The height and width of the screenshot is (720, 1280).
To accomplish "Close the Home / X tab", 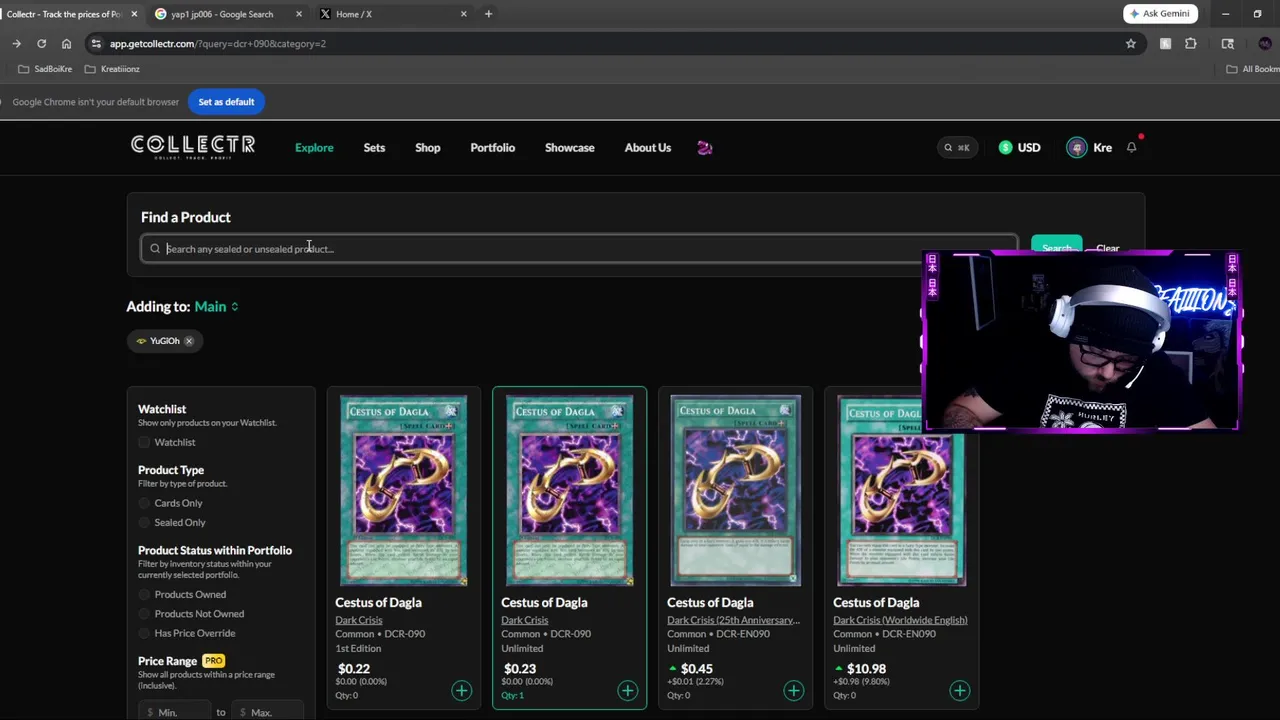I will coord(463,14).
